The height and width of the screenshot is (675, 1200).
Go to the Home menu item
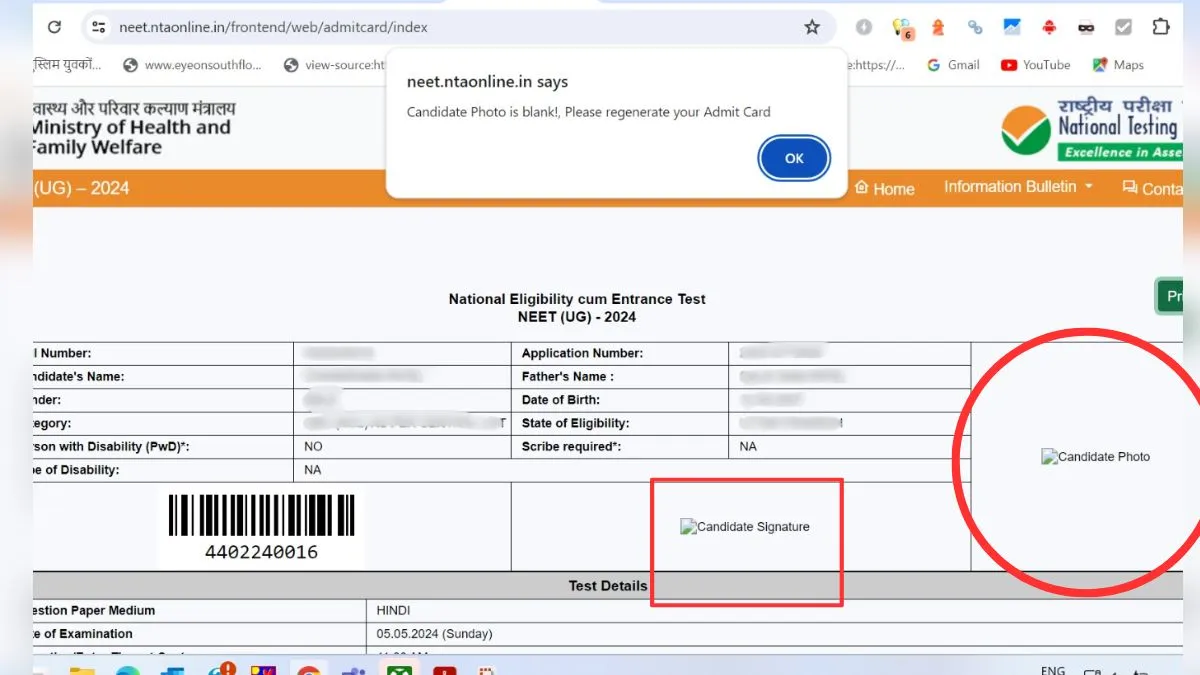pyautogui.click(x=884, y=188)
